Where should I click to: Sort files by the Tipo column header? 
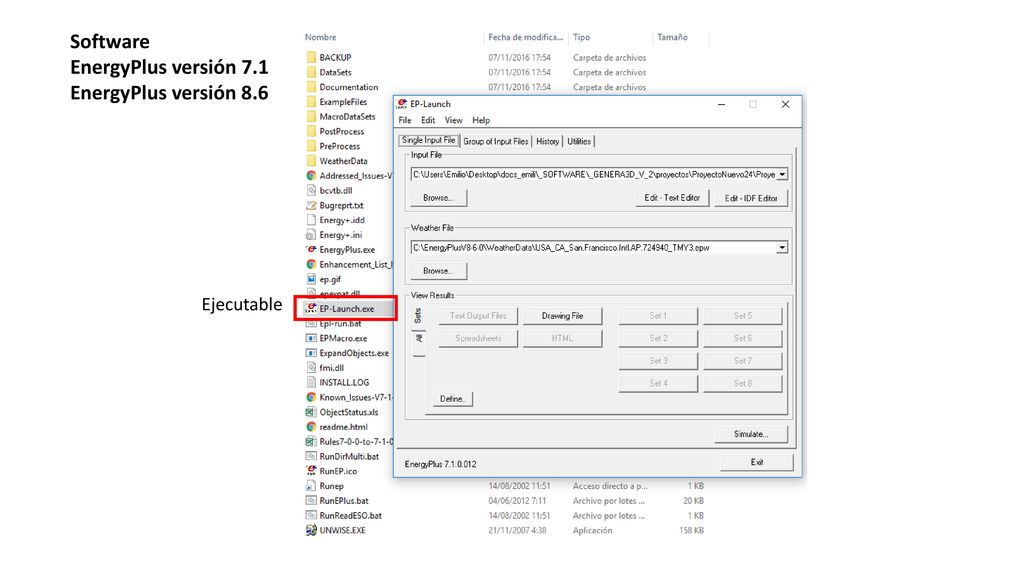point(581,37)
